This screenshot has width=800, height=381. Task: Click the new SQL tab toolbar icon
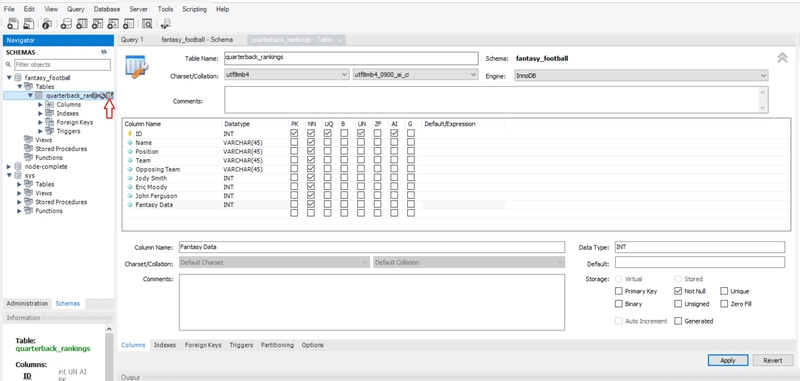pos(13,23)
